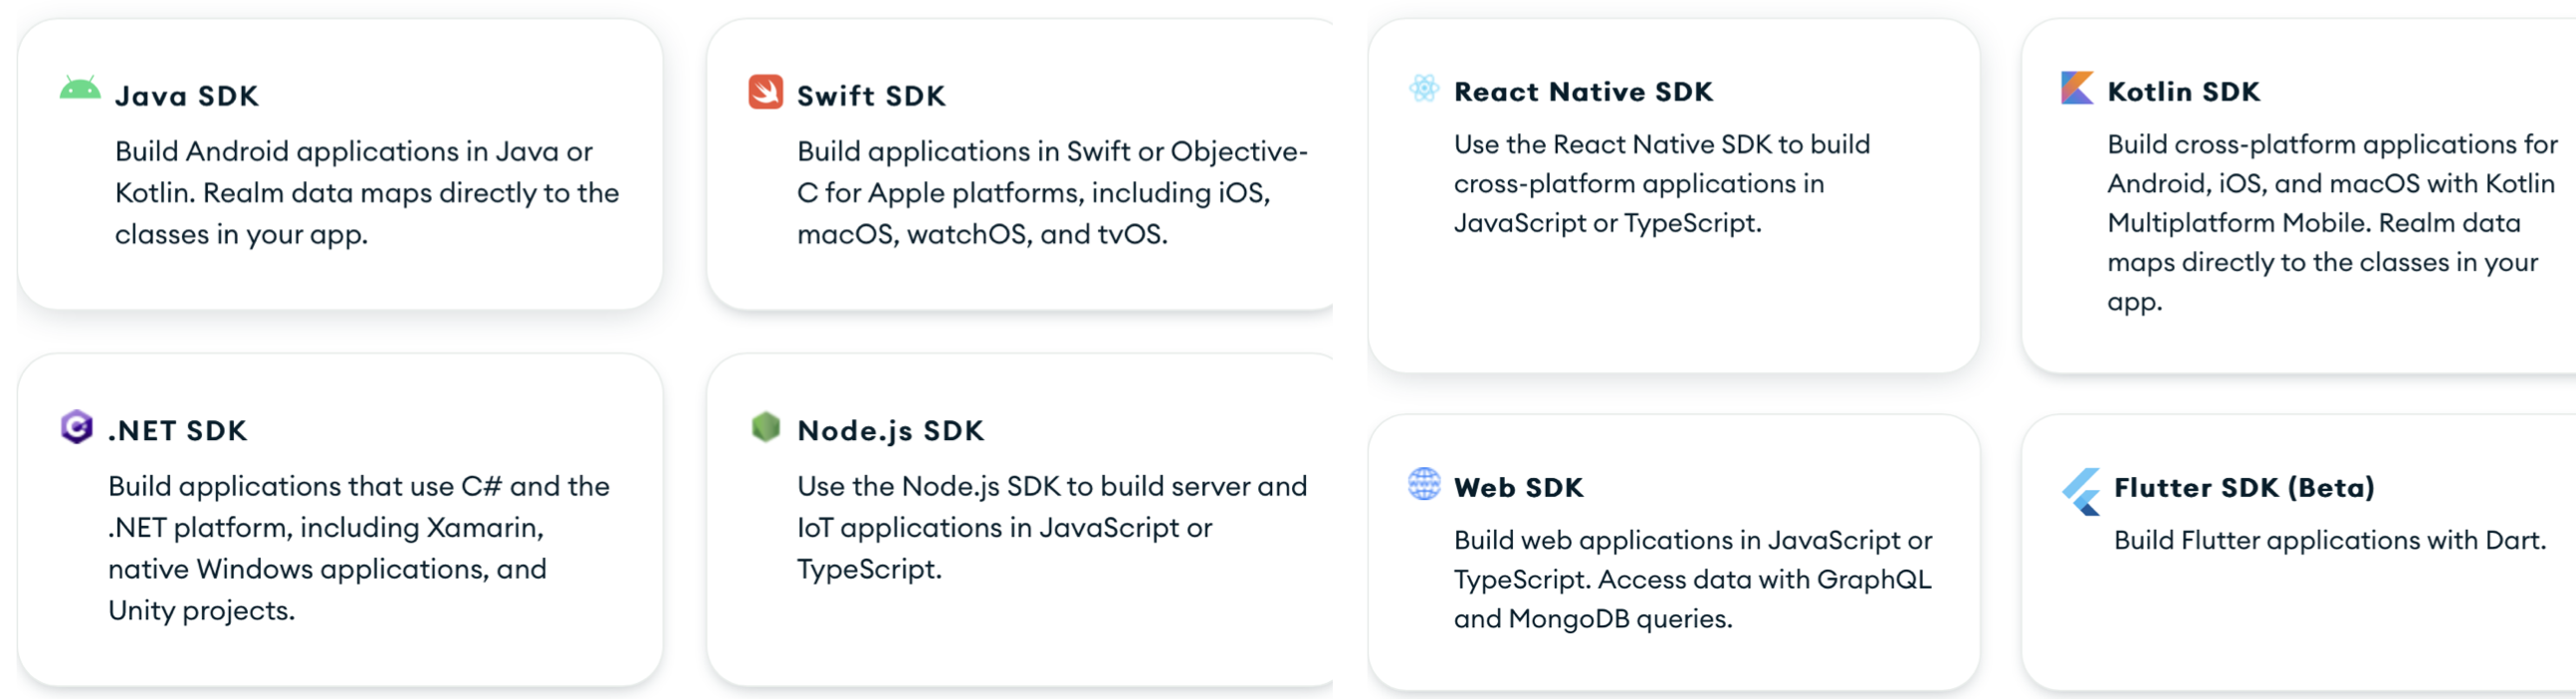The image size is (2576, 699).
Task: Open the Node.js SDK heading link
Action: pyautogui.click(x=890, y=431)
